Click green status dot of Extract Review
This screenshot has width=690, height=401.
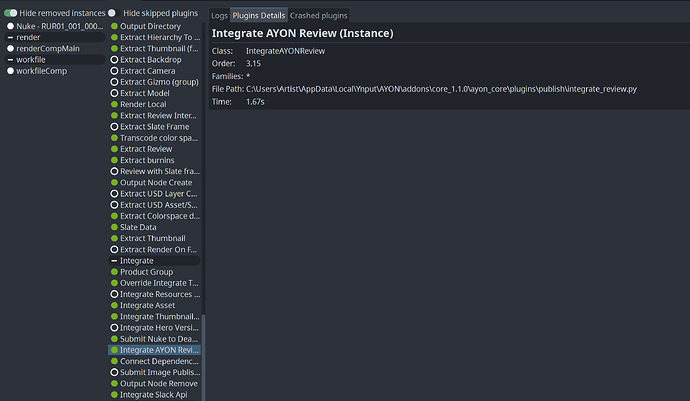click(x=114, y=149)
